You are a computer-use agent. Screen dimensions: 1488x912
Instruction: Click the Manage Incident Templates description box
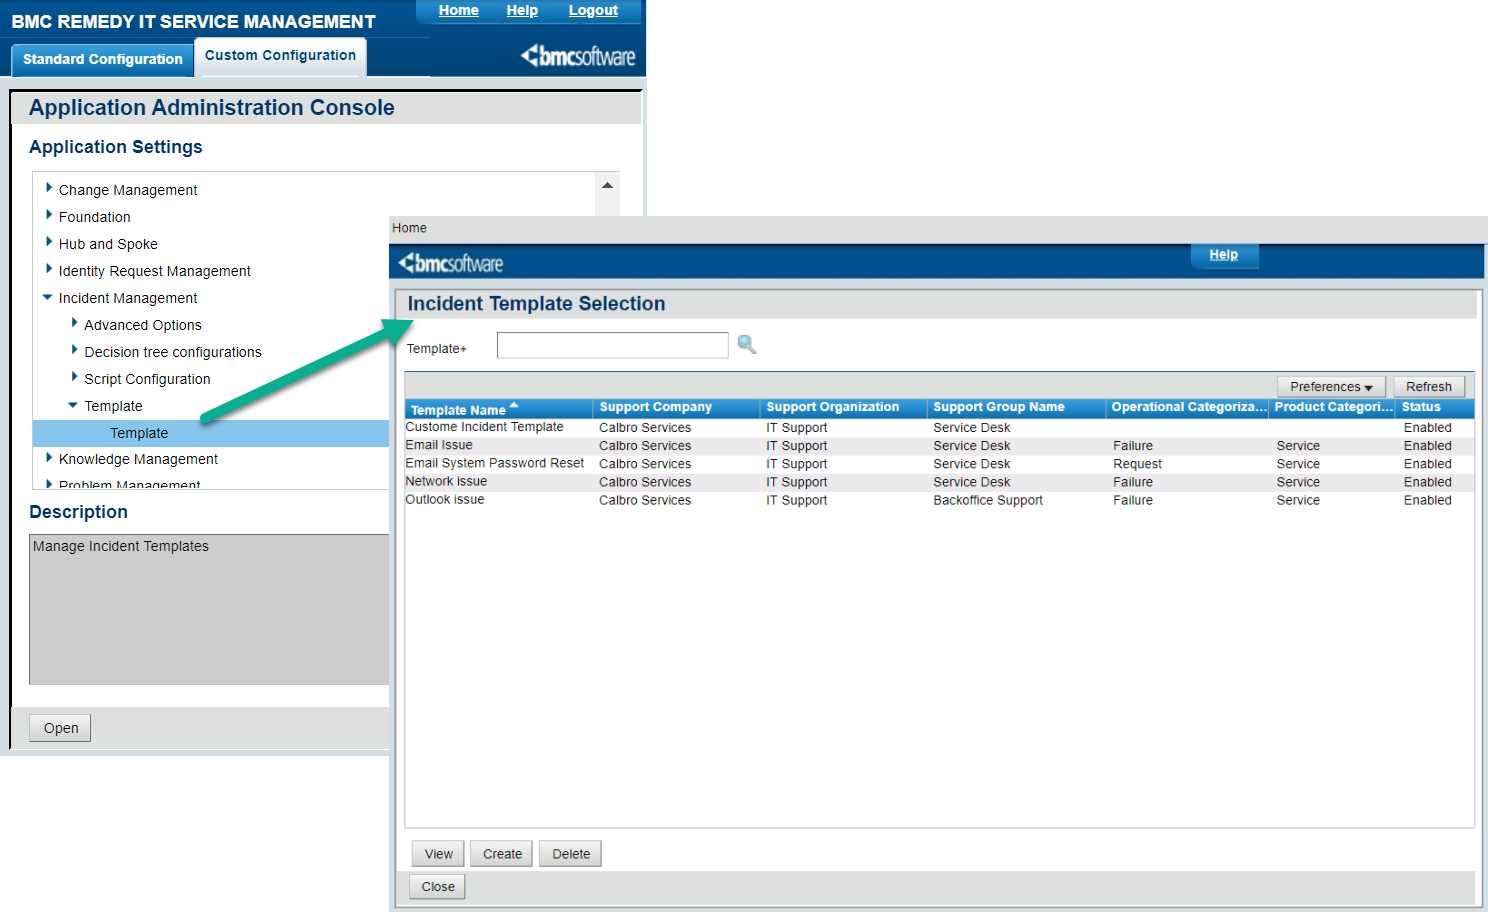[x=209, y=609]
